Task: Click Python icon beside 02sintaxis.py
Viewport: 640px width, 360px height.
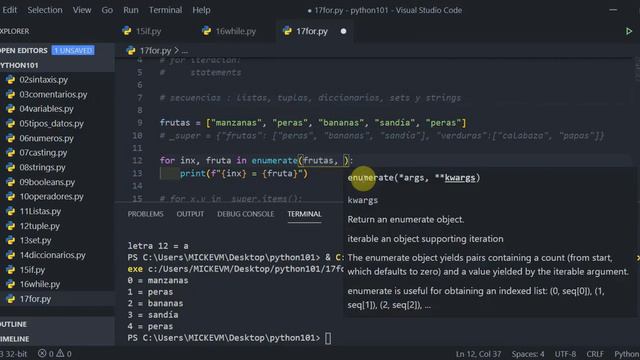Action: click(10, 80)
